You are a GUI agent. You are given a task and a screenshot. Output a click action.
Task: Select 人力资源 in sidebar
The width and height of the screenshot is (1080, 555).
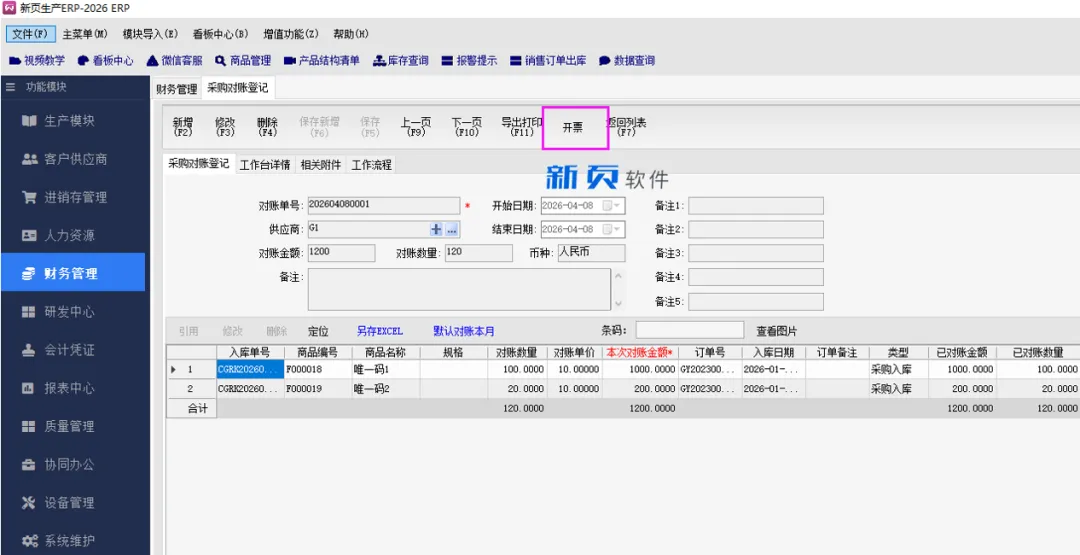click(72, 235)
